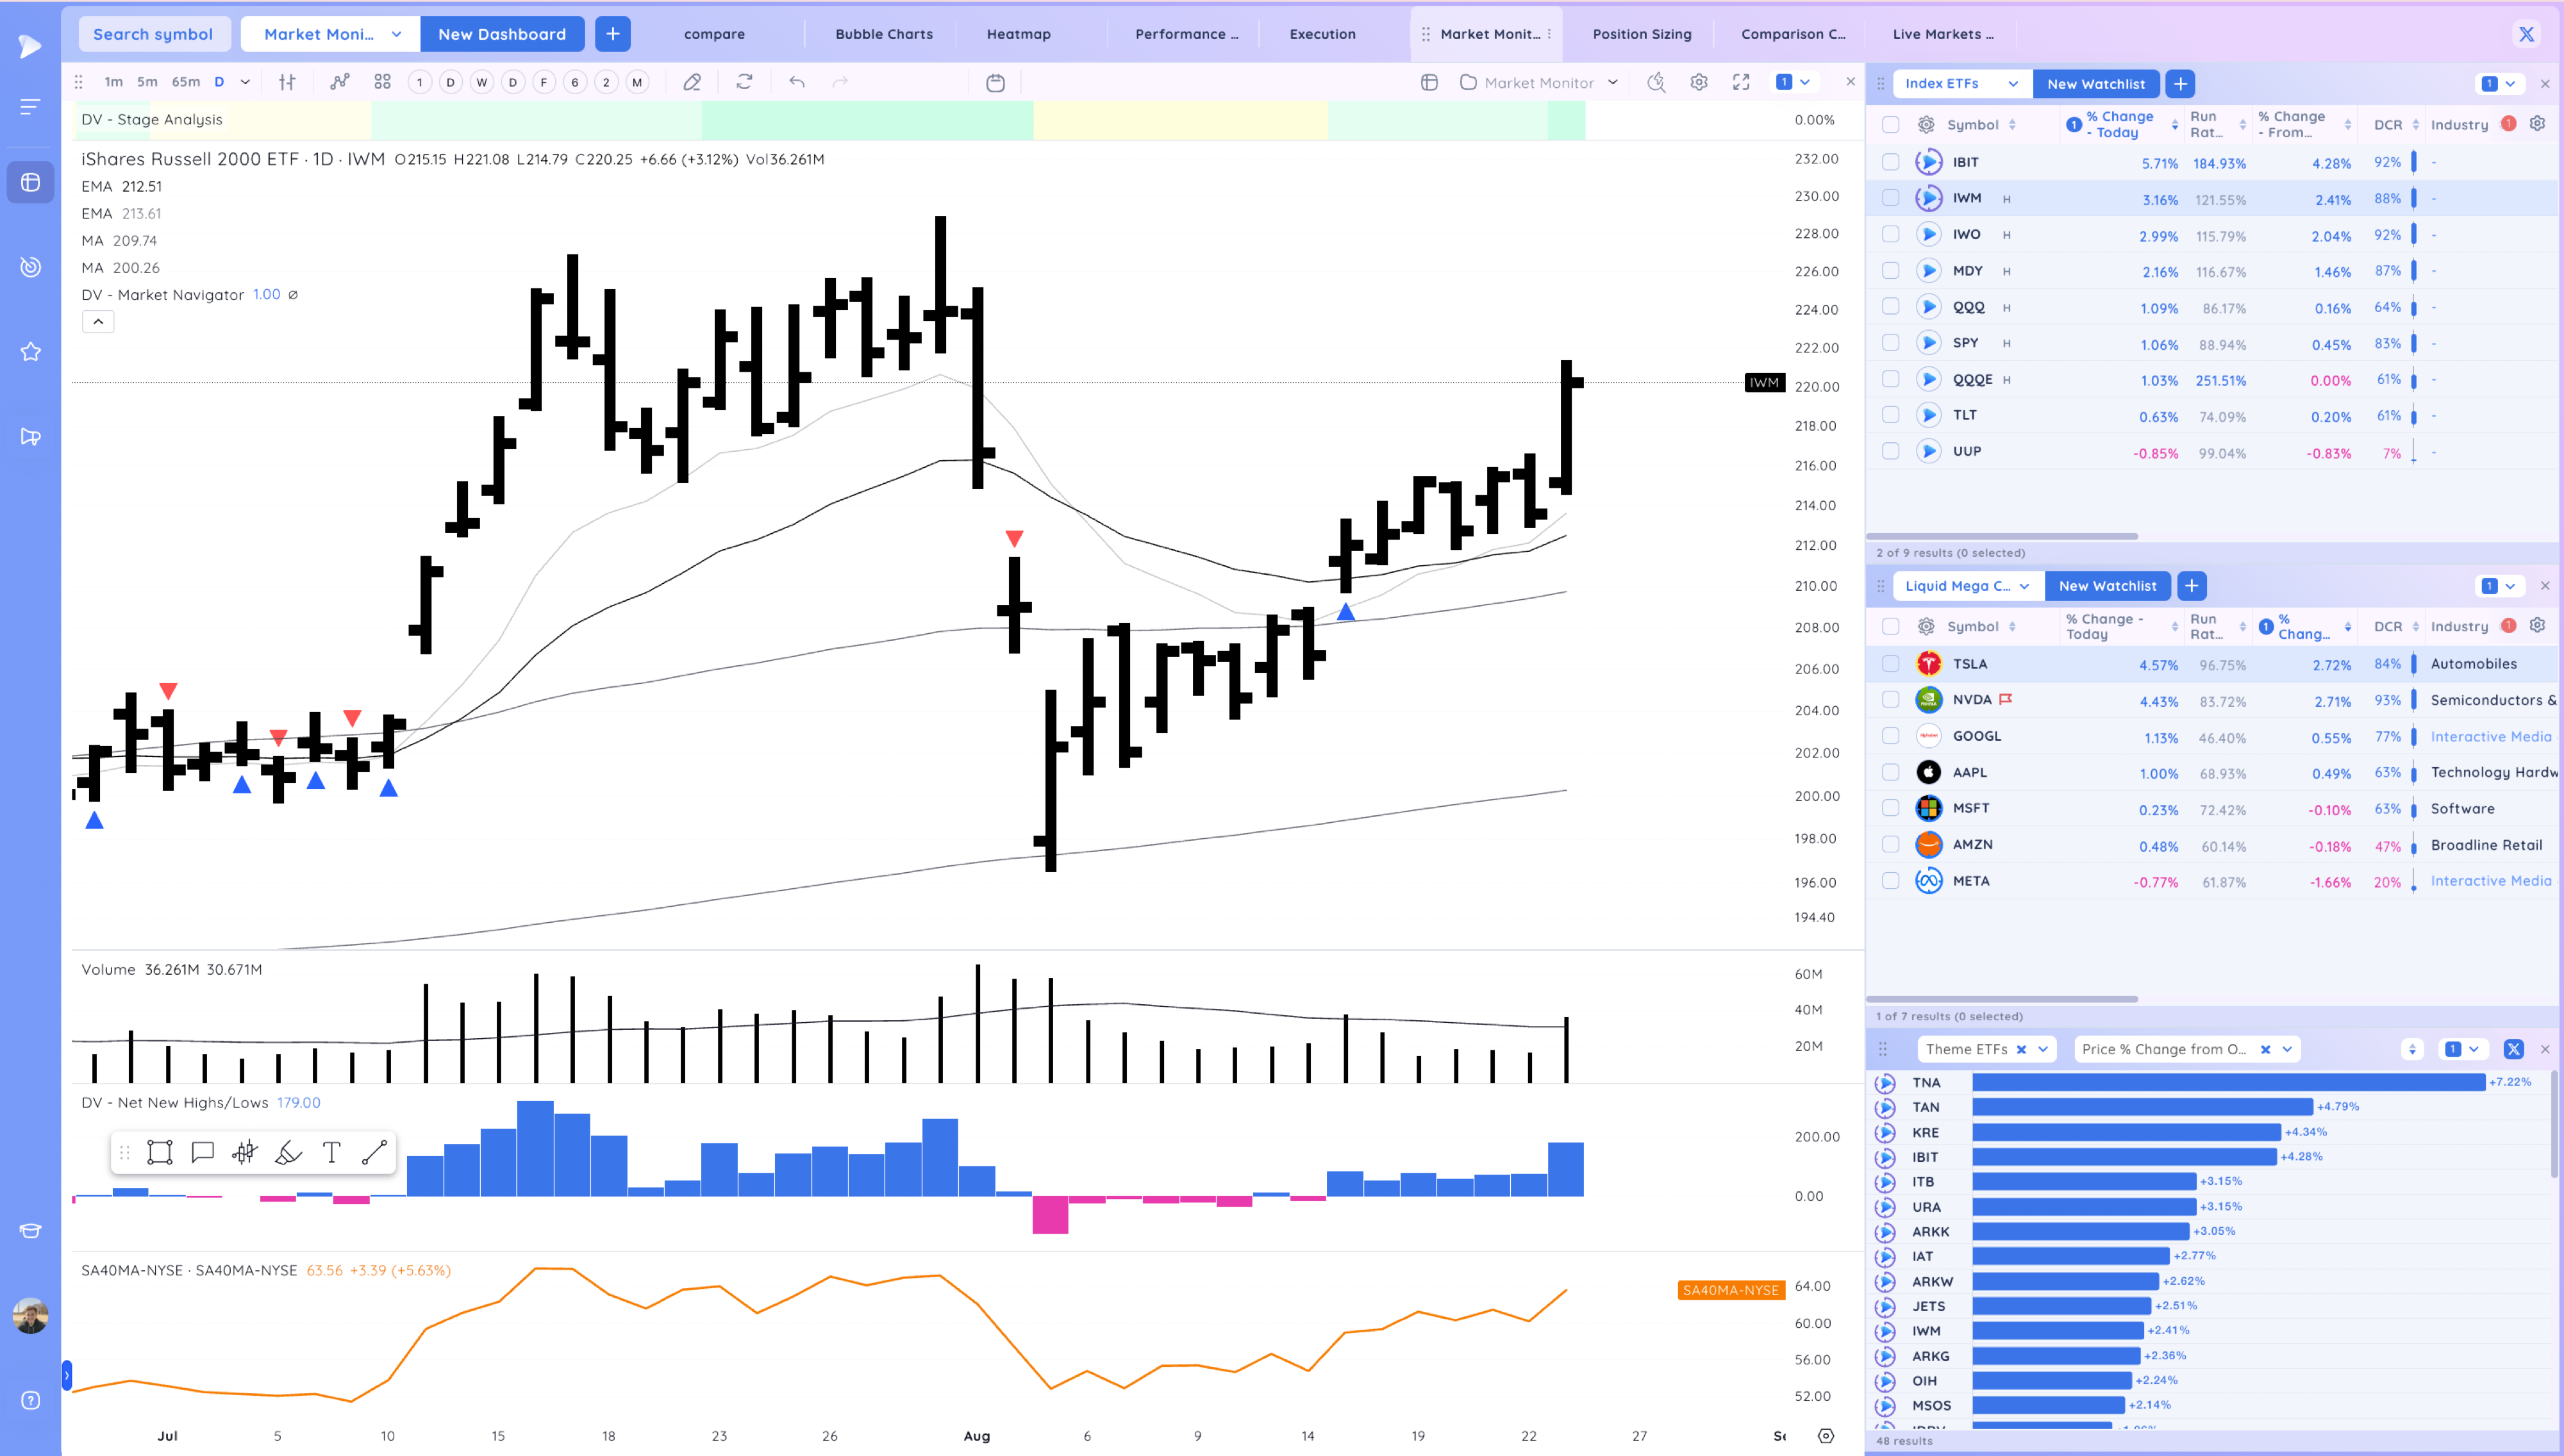Click the undo arrow icon
The image size is (2564, 1456).
tap(797, 82)
